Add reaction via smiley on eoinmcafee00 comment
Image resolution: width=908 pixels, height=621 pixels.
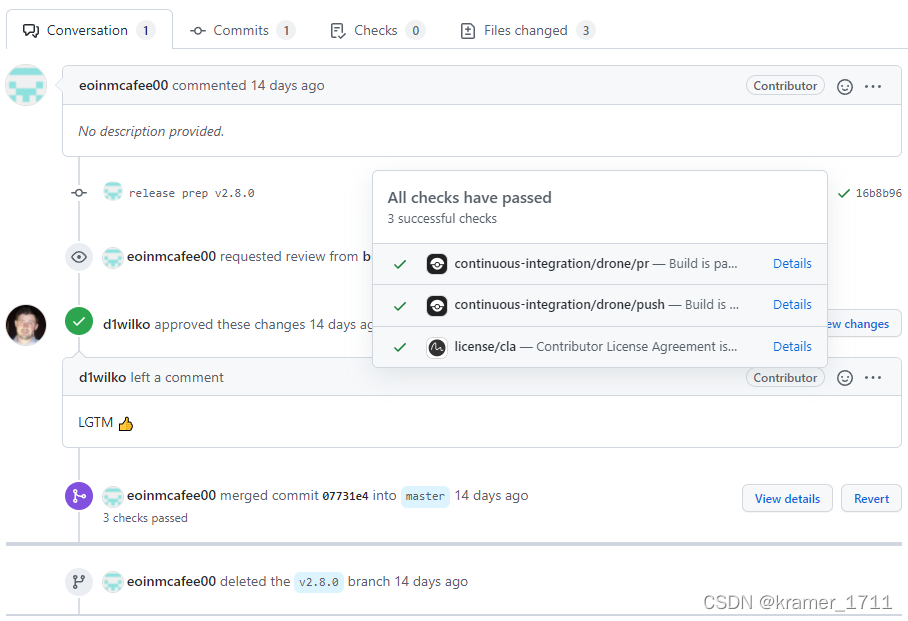[845, 86]
